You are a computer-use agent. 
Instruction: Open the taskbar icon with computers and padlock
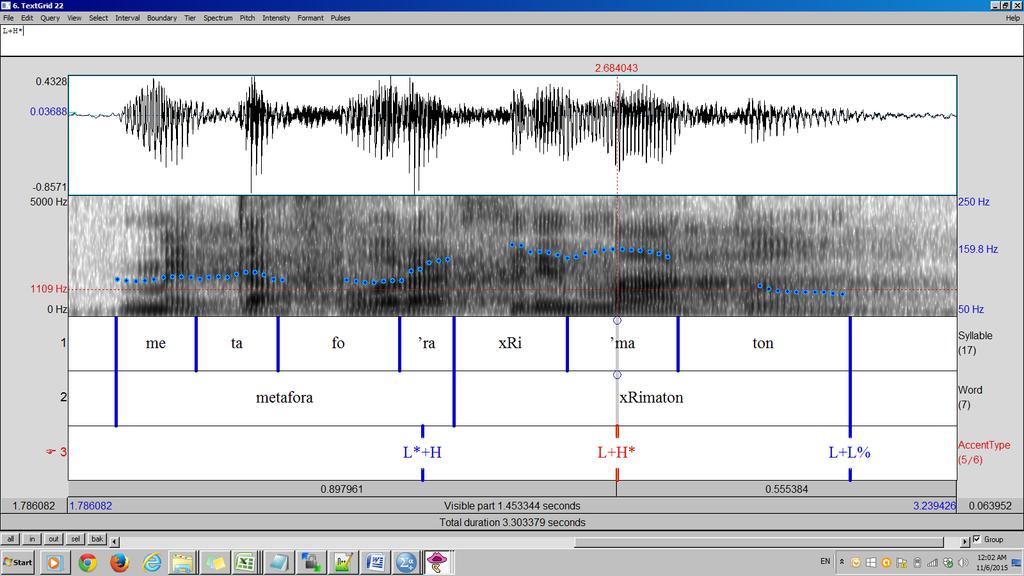click(311, 562)
